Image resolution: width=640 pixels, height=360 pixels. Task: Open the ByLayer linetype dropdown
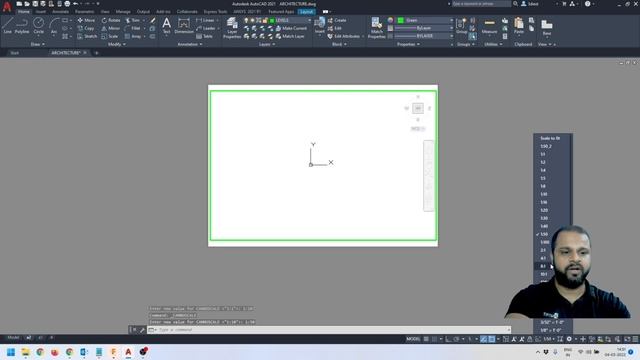click(x=423, y=36)
